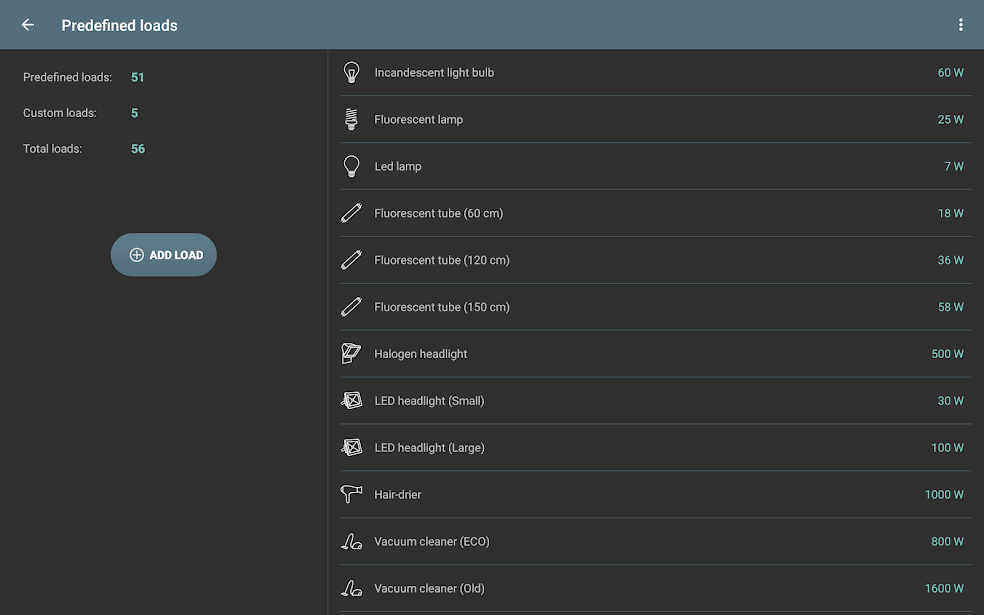
Task: Tap the back arrow icon
Action: [28, 25]
